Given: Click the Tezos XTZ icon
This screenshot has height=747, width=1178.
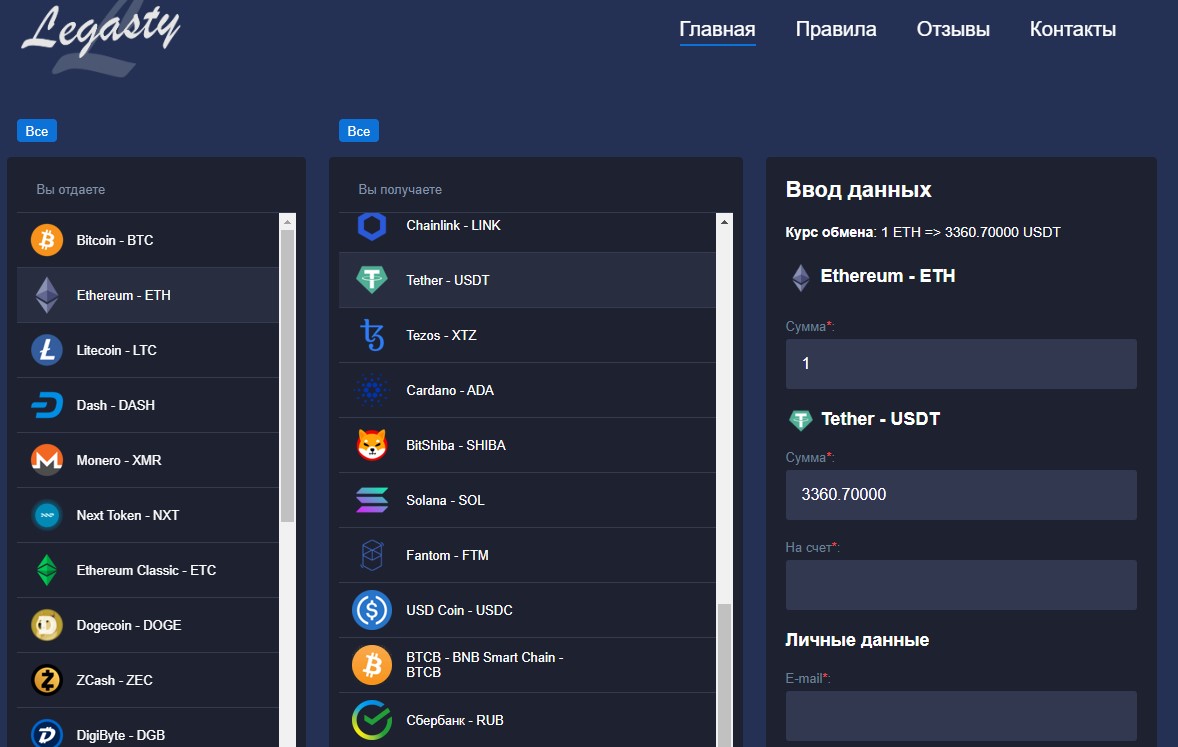Looking at the screenshot, I should pyautogui.click(x=372, y=335).
